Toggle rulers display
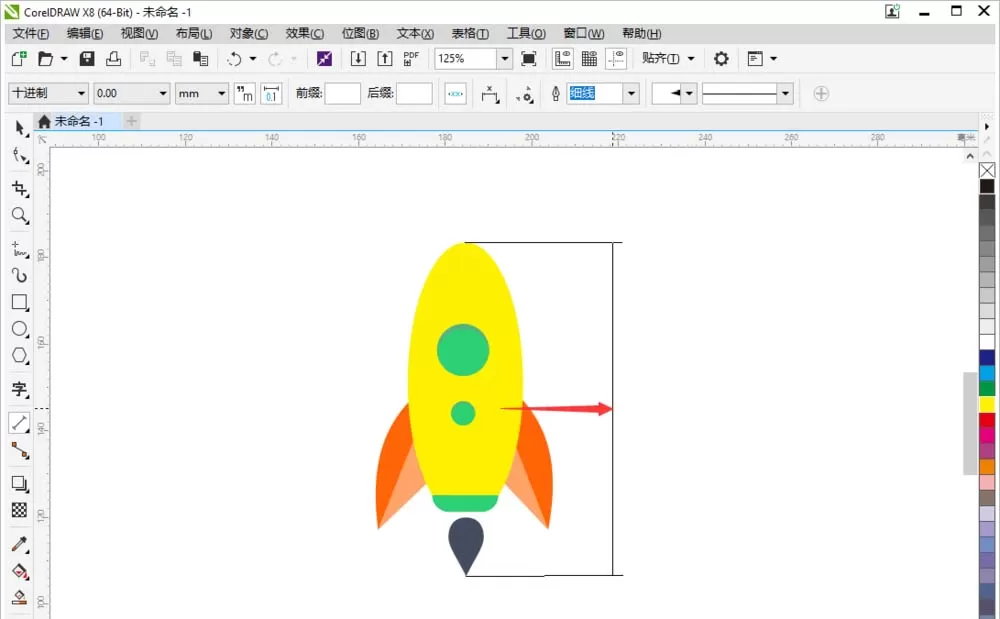 pos(562,59)
